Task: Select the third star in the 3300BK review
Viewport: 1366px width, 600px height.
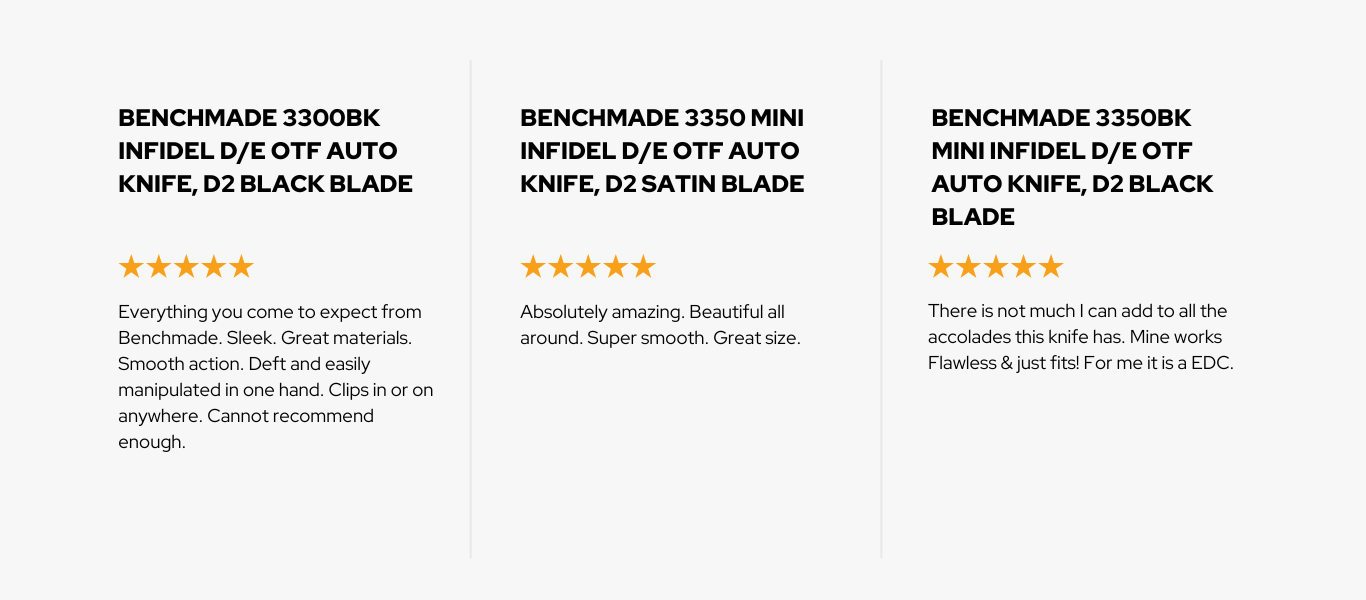Action: pos(186,267)
